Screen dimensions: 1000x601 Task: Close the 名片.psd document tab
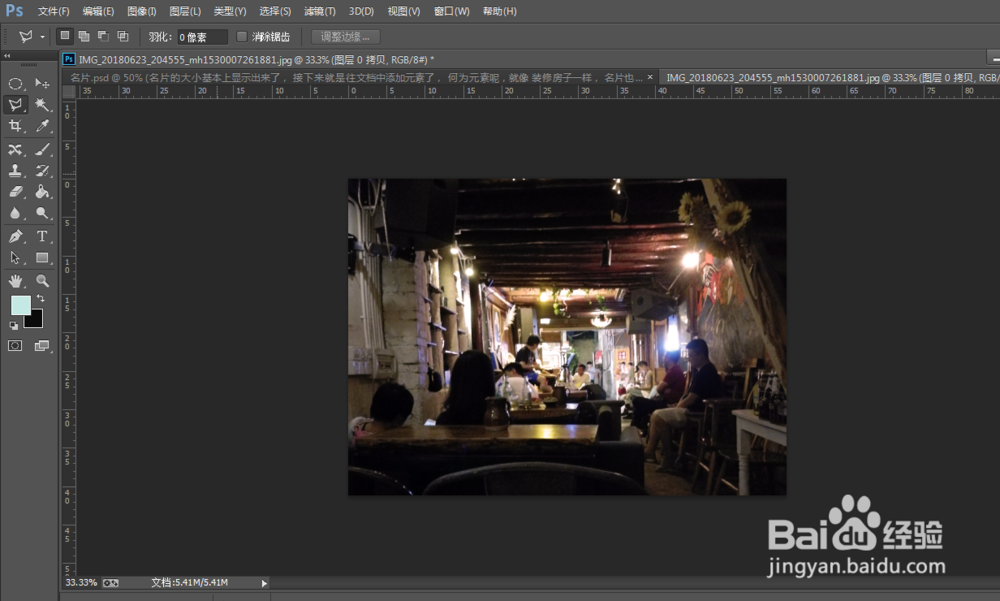tap(650, 77)
